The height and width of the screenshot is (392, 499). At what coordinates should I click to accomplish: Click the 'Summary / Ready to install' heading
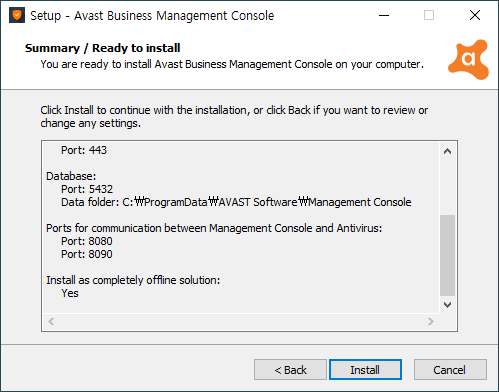[x=103, y=48]
